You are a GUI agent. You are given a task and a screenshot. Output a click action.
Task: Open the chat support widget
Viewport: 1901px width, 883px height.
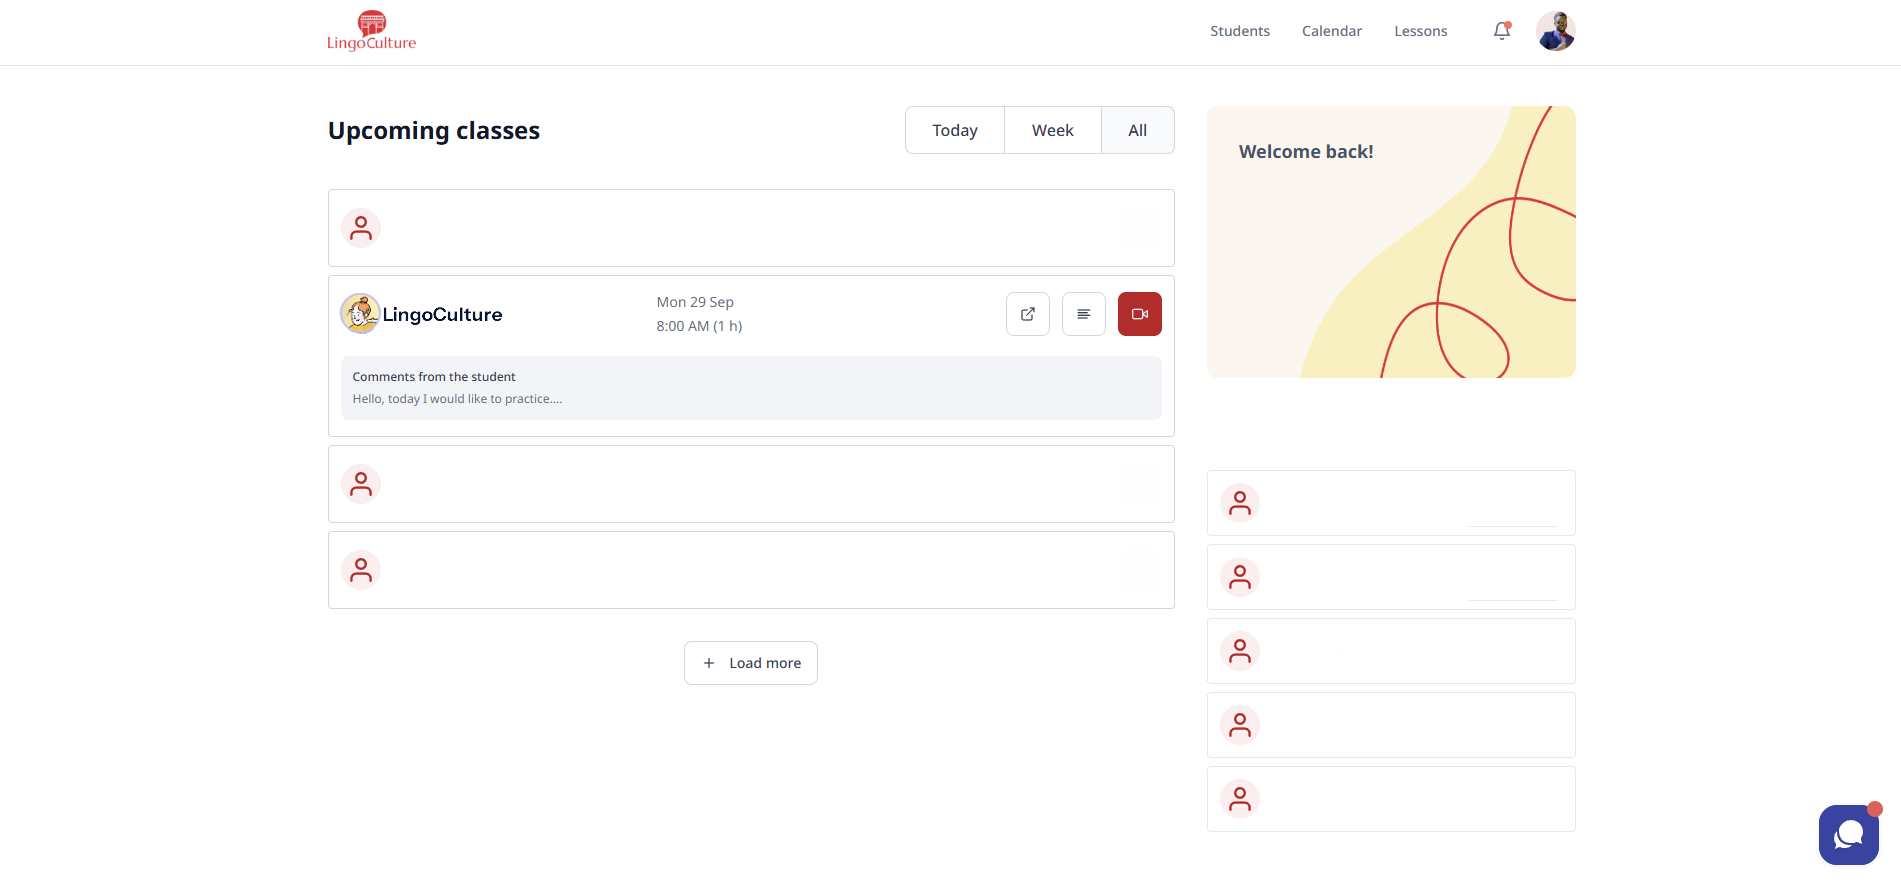1847,834
